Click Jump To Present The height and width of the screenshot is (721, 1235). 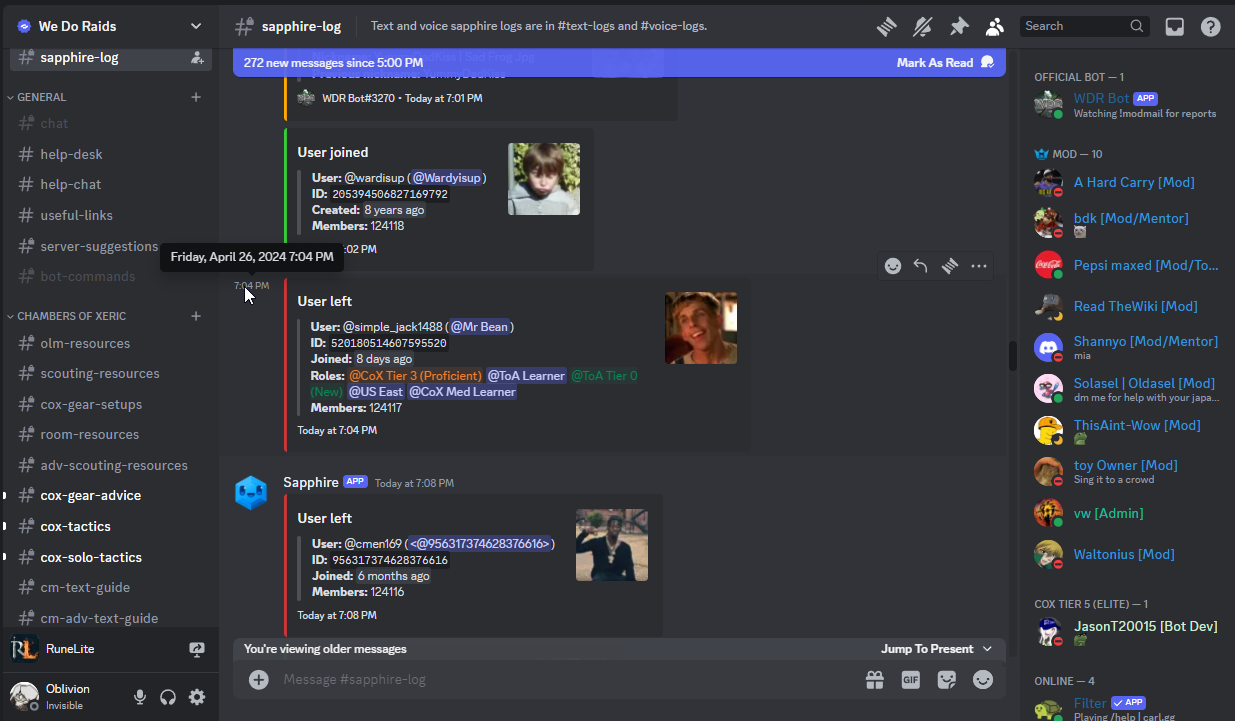937,649
